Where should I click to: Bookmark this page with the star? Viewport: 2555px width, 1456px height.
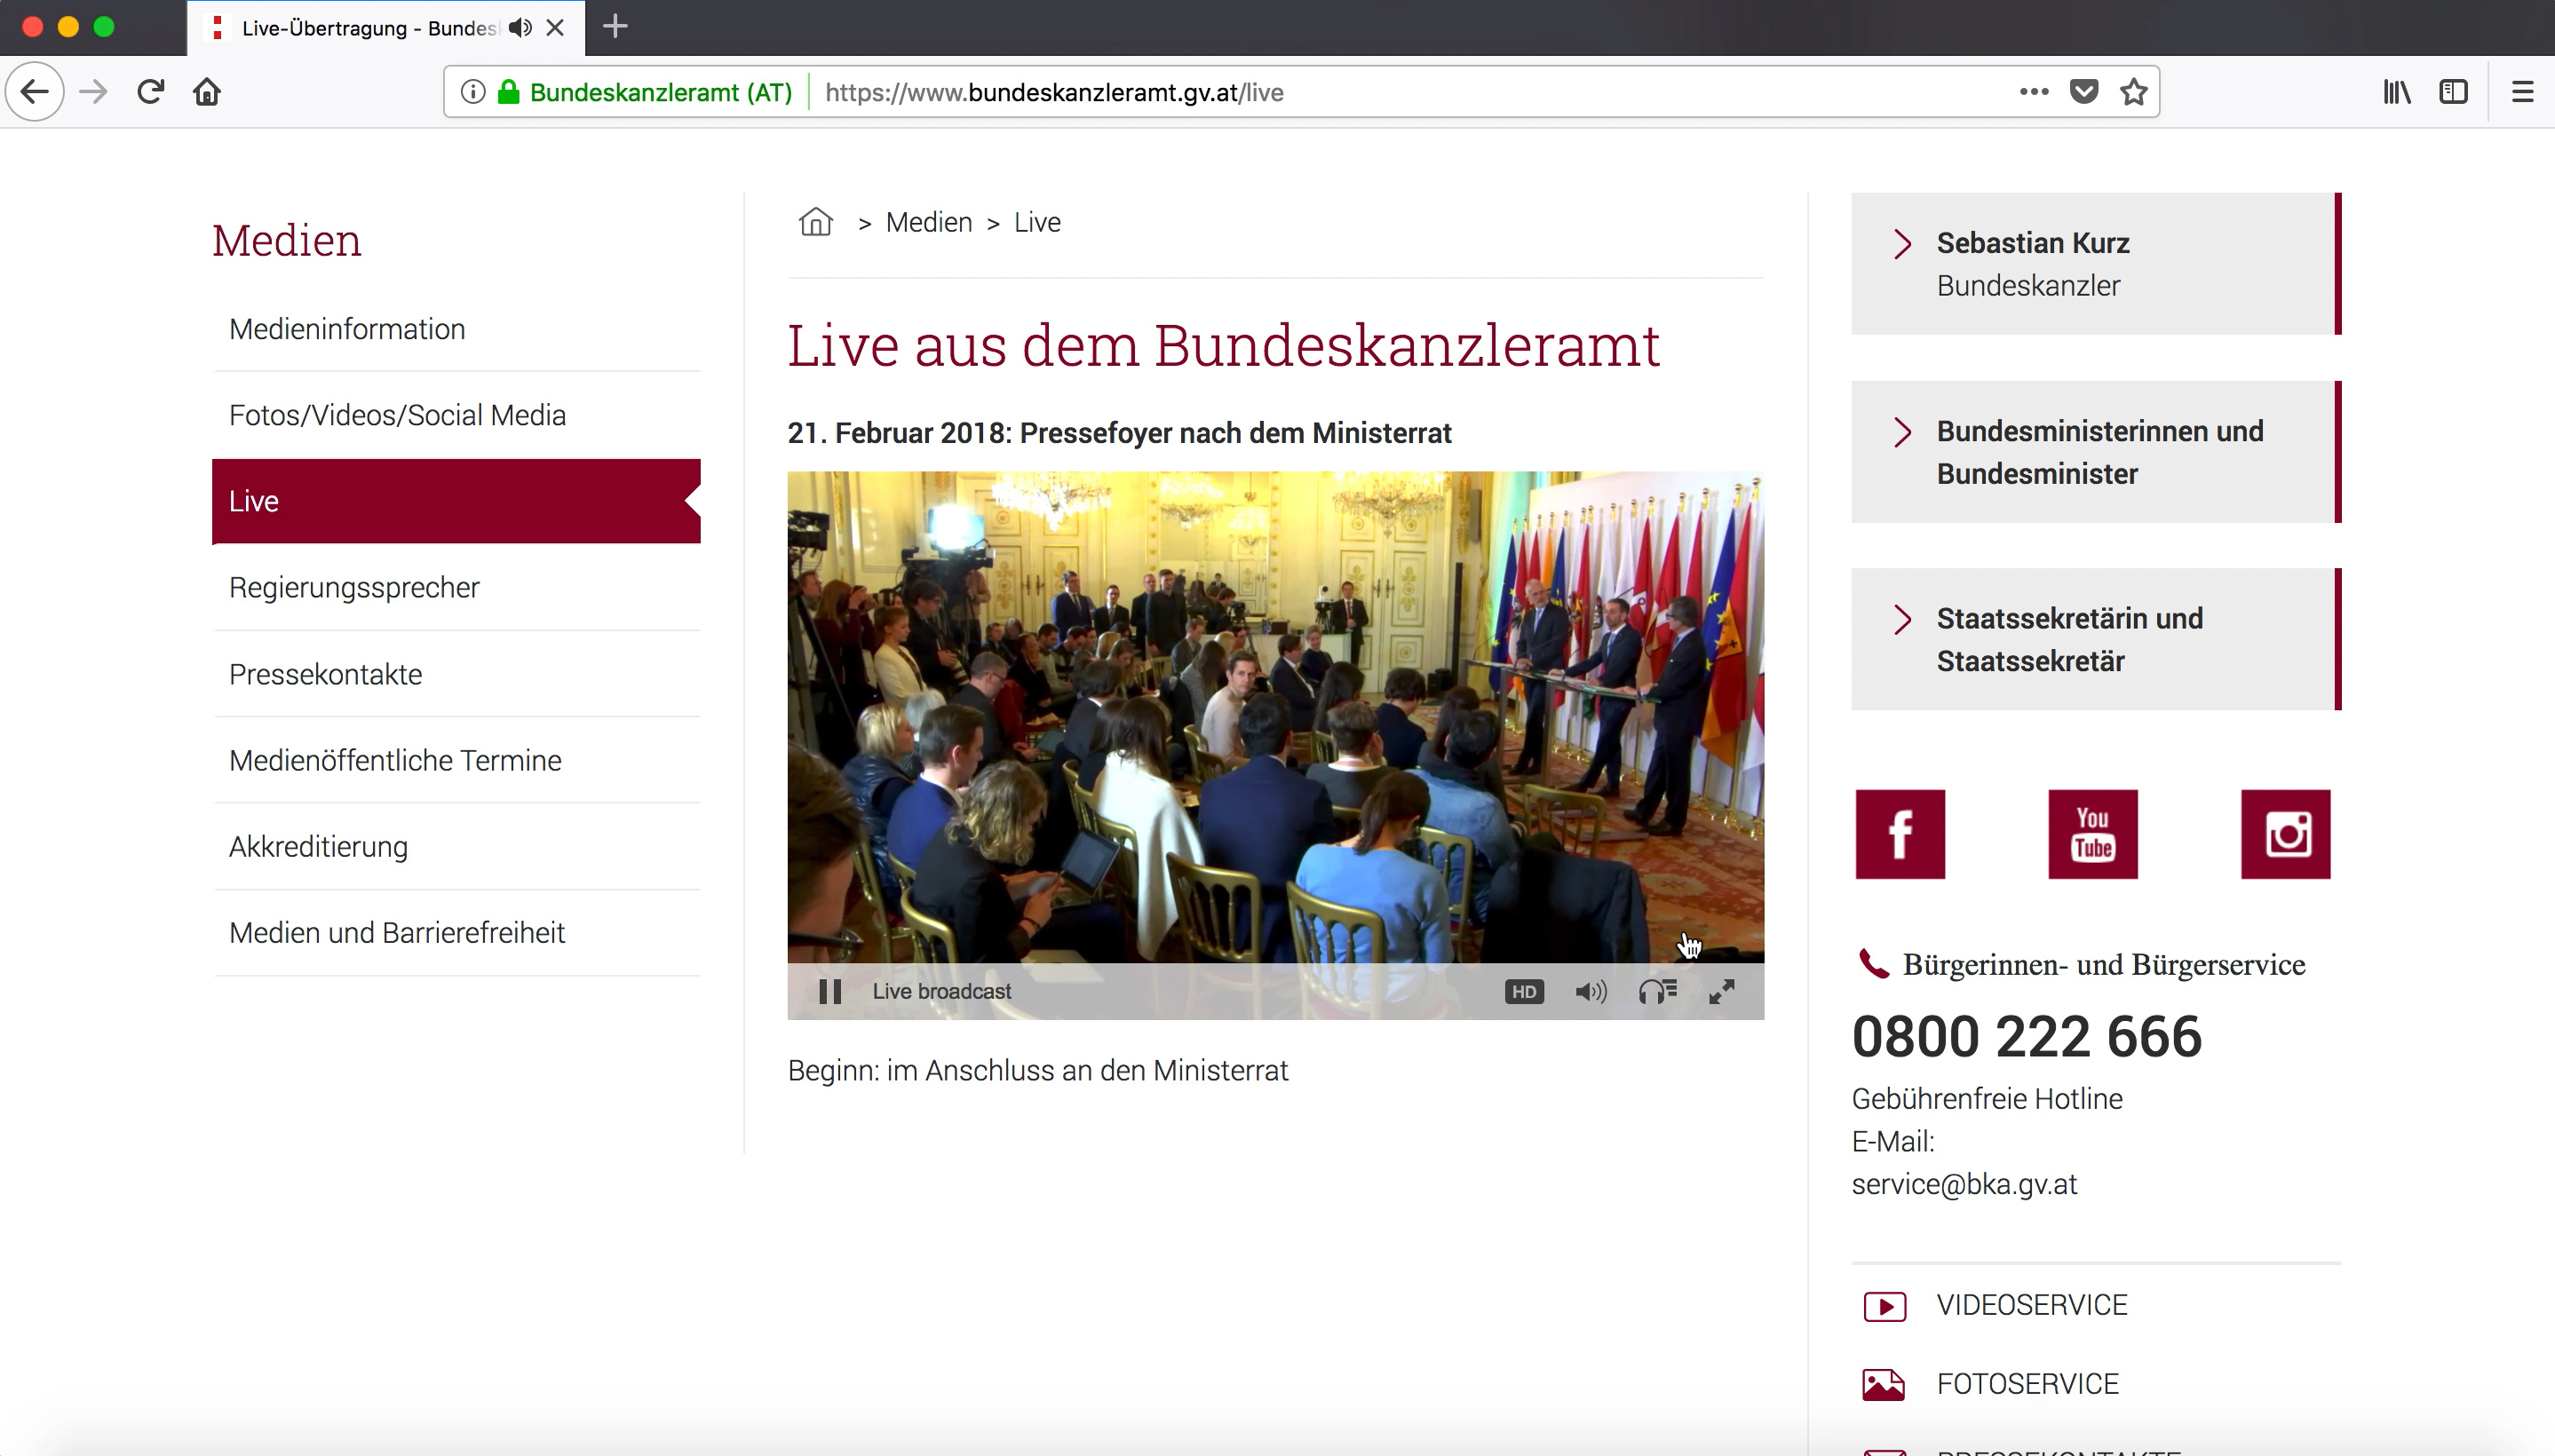tap(2134, 92)
